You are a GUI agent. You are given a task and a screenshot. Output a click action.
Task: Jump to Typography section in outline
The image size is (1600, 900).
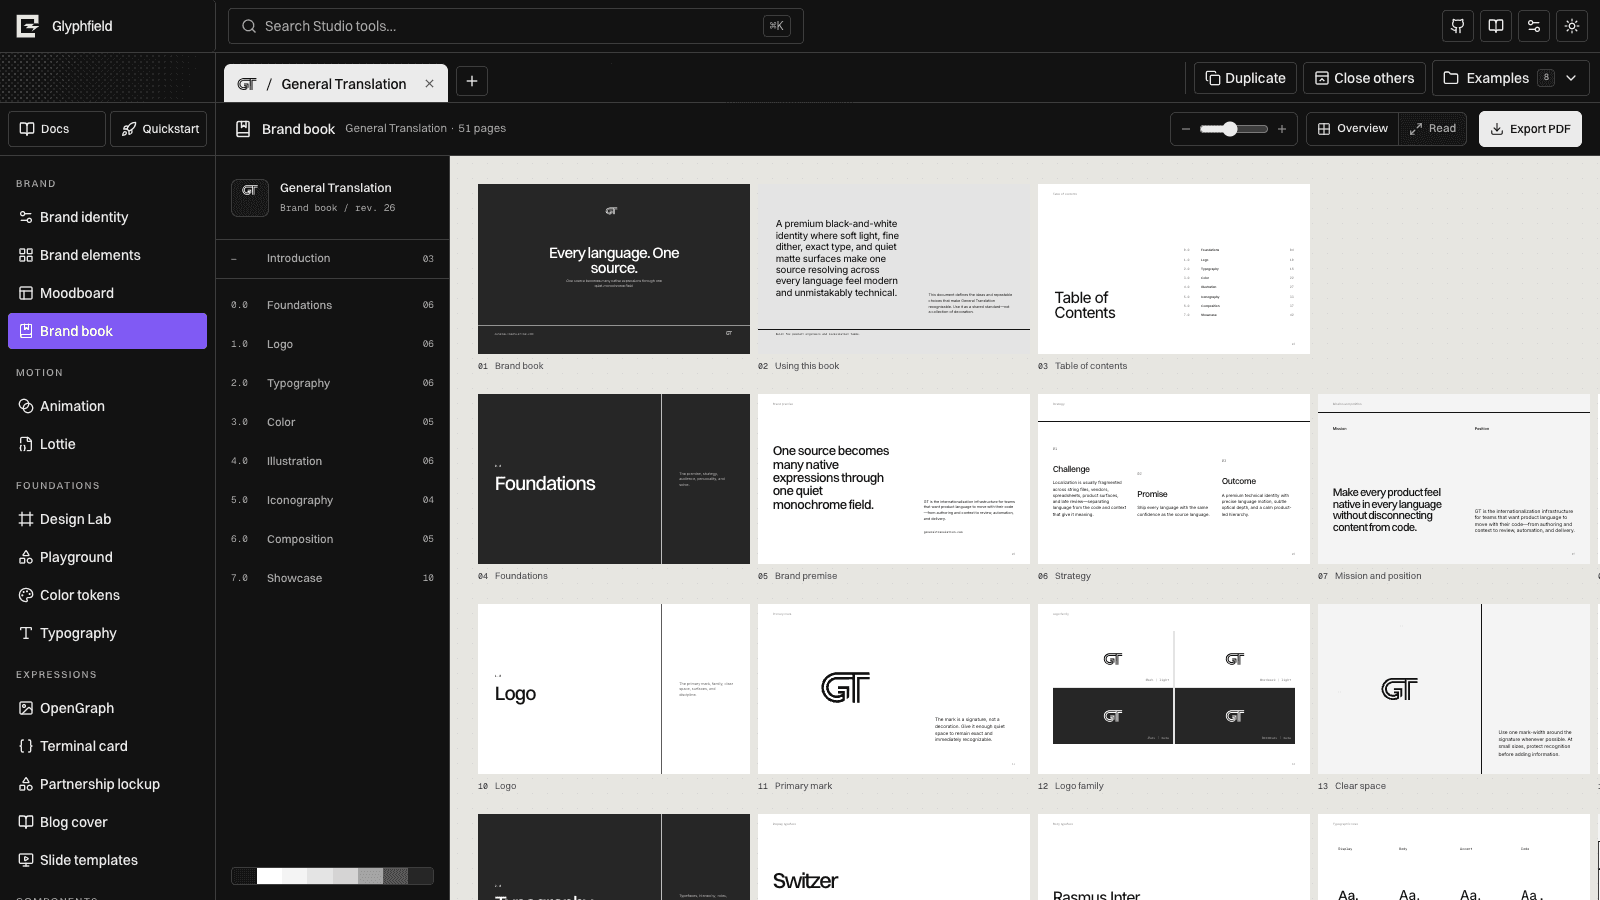(x=332, y=383)
